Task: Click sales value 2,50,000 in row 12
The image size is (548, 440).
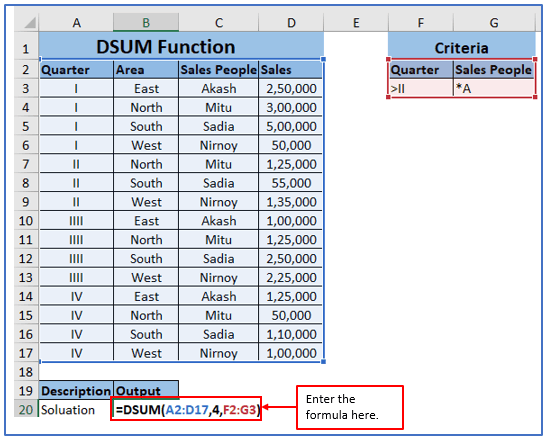Action: click(x=291, y=258)
